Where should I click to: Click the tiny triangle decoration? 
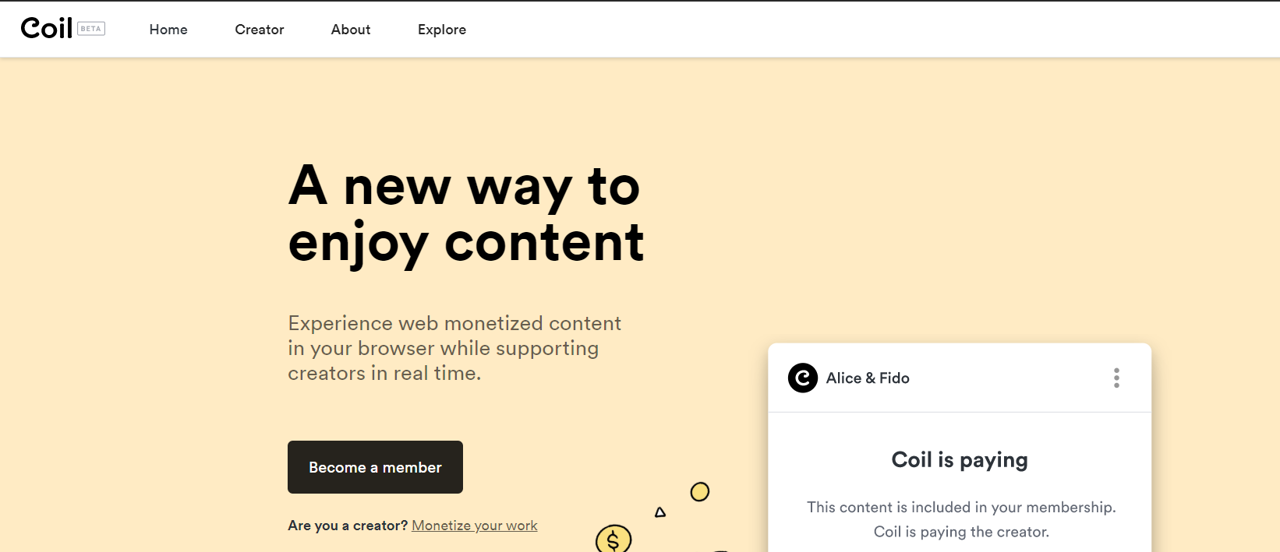click(x=660, y=512)
